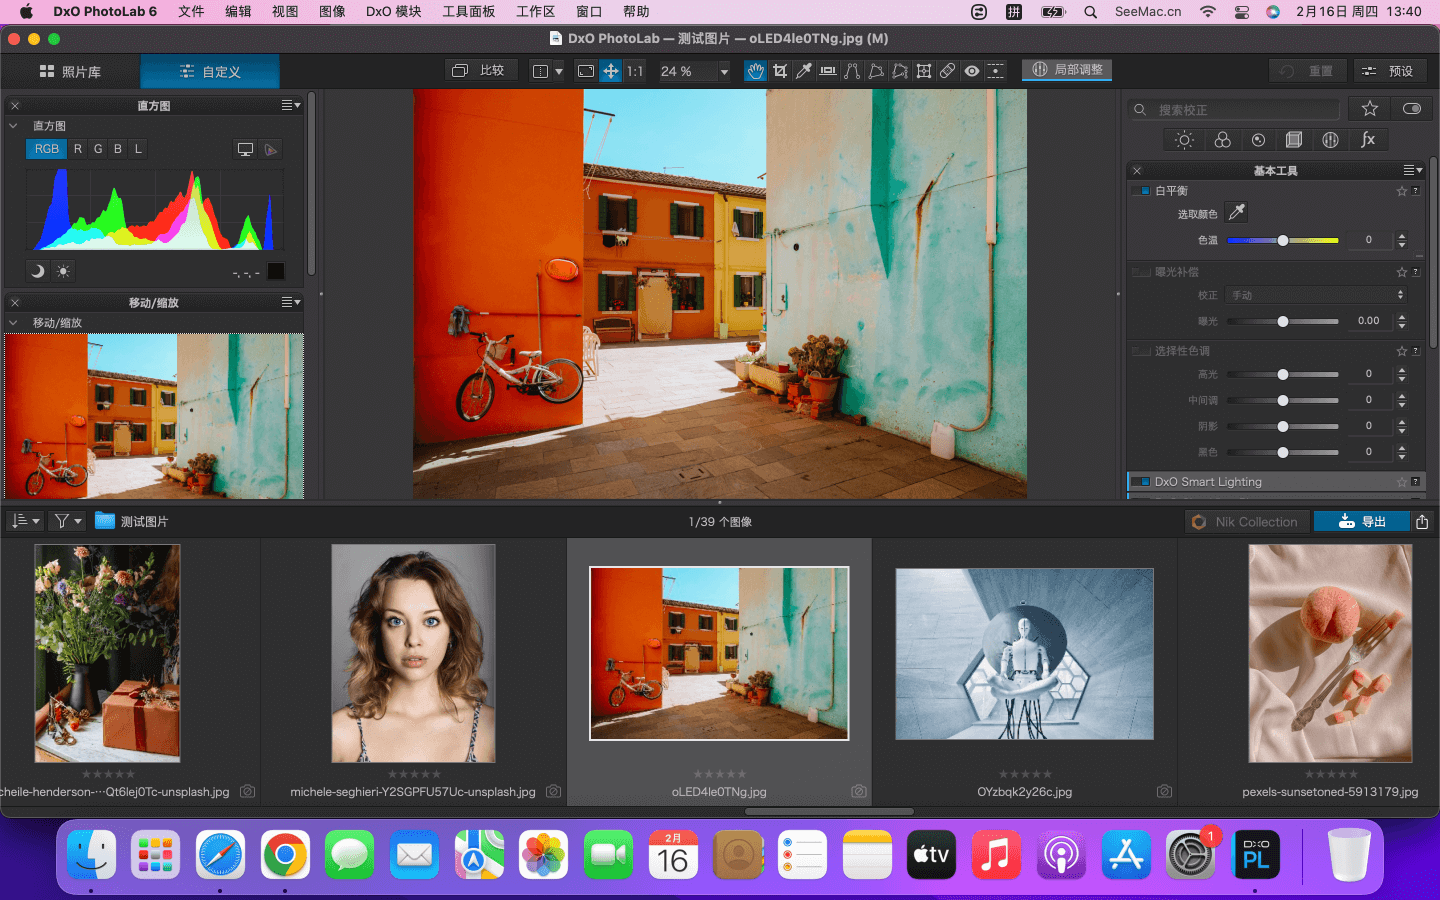This screenshot has height=900, width=1440.
Task: Switch to the 照片库 tab
Action: click(71, 72)
